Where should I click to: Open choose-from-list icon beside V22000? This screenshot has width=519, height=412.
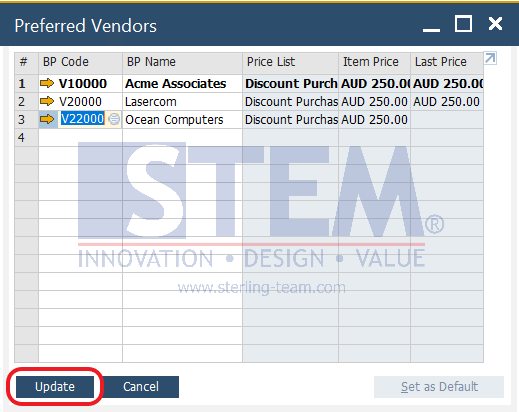click(x=114, y=119)
